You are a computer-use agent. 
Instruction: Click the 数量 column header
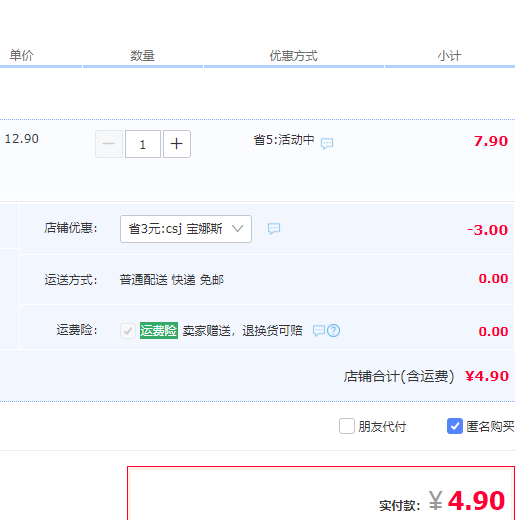142,56
